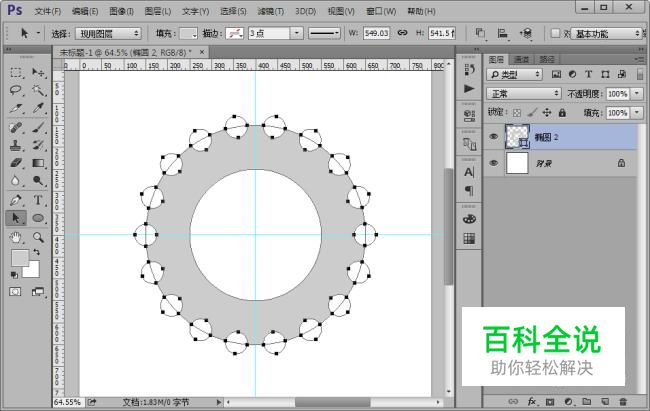Image resolution: width=650 pixels, height=411 pixels.
Task: Select the Hand tool
Action: 16,237
